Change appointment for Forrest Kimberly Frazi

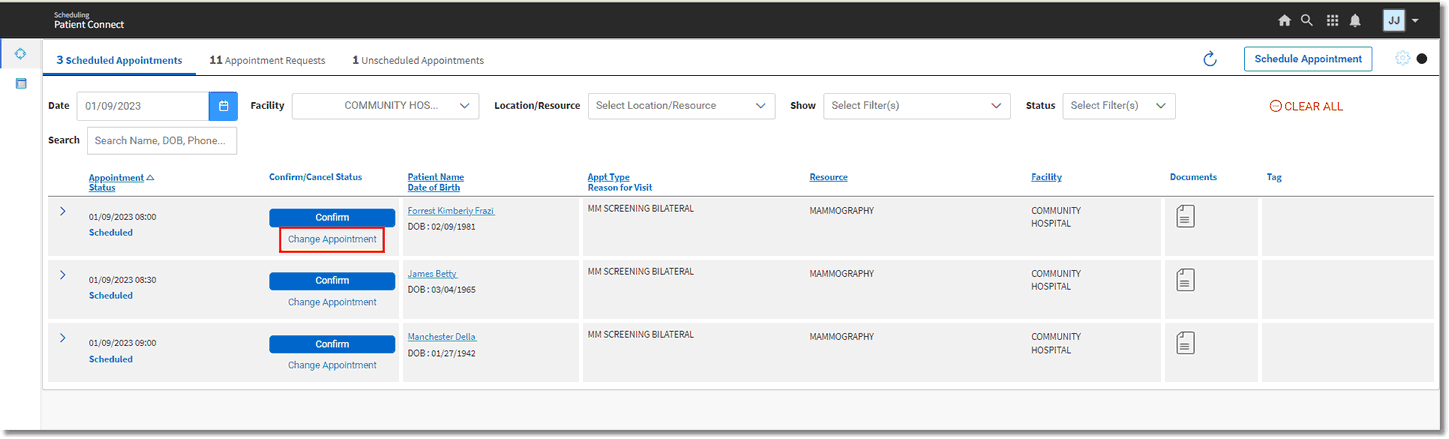(332, 239)
